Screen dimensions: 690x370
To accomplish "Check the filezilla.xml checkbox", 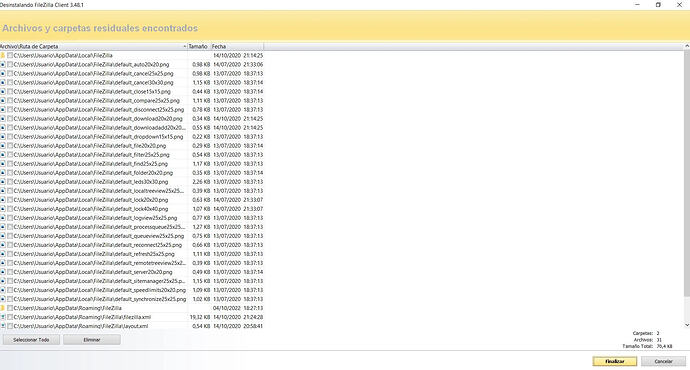I will tap(10, 317).
